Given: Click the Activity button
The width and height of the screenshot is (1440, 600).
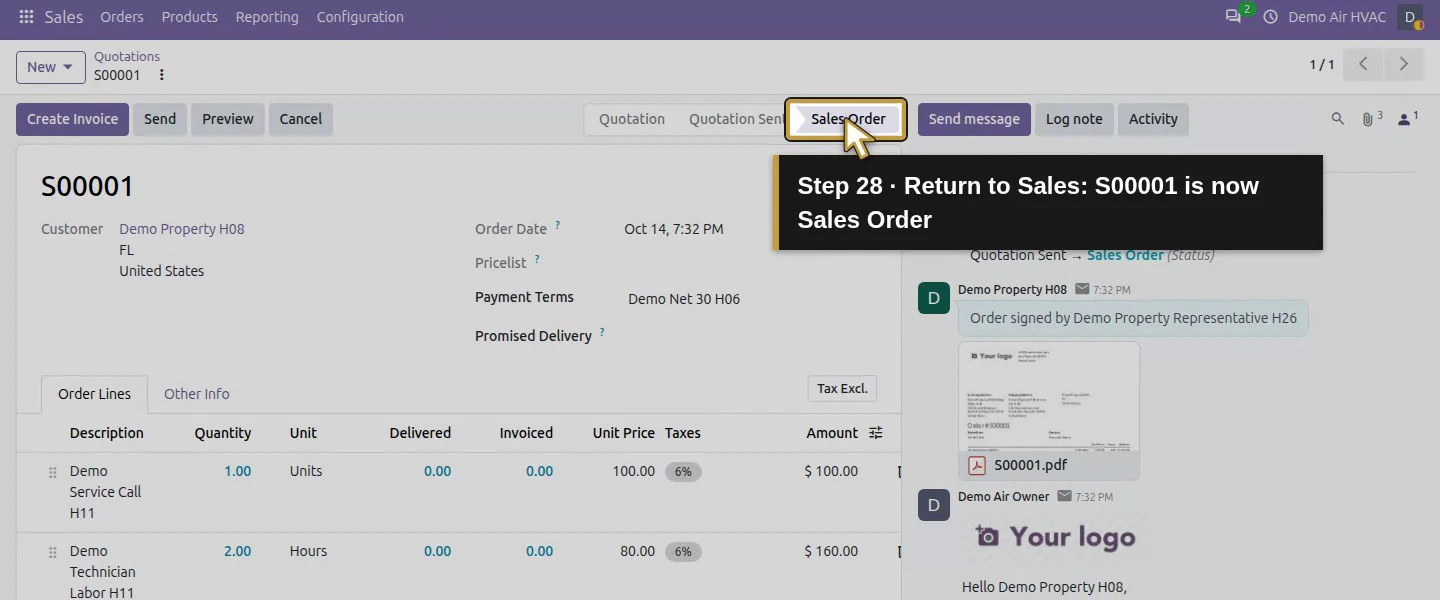Looking at the screenshot, I should tap(1153, 119).
